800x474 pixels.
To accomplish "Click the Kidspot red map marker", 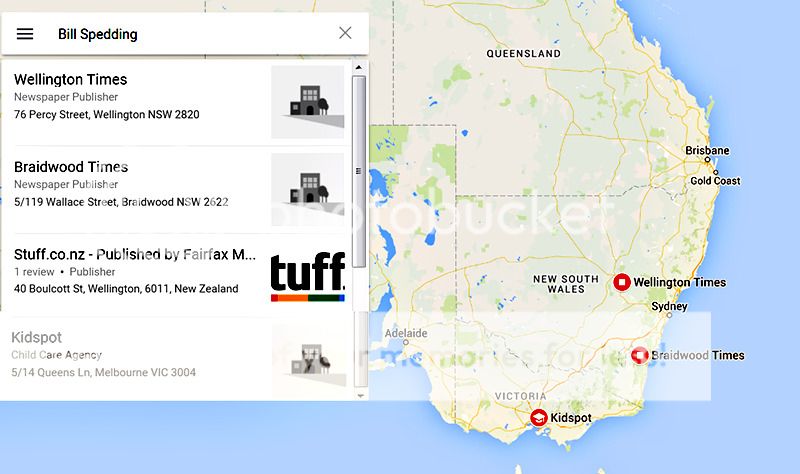I will (538, 416).
